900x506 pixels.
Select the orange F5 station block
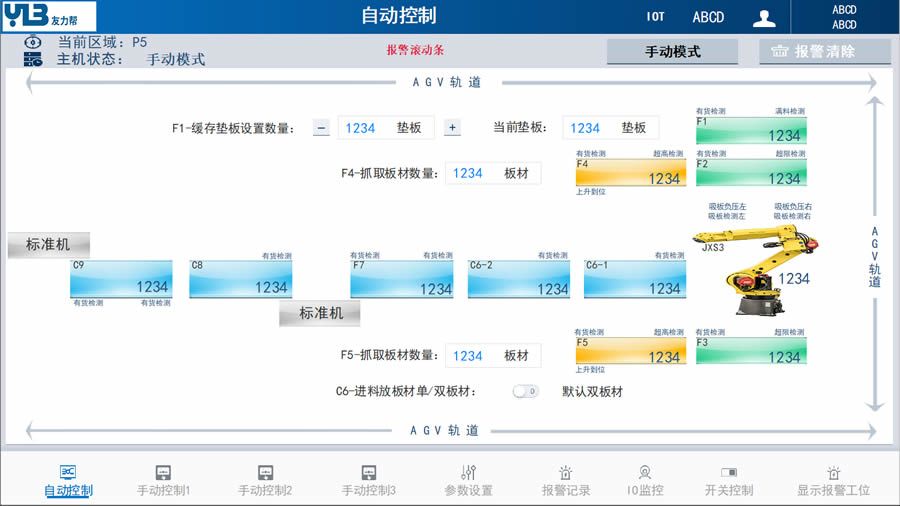(631, 351)
